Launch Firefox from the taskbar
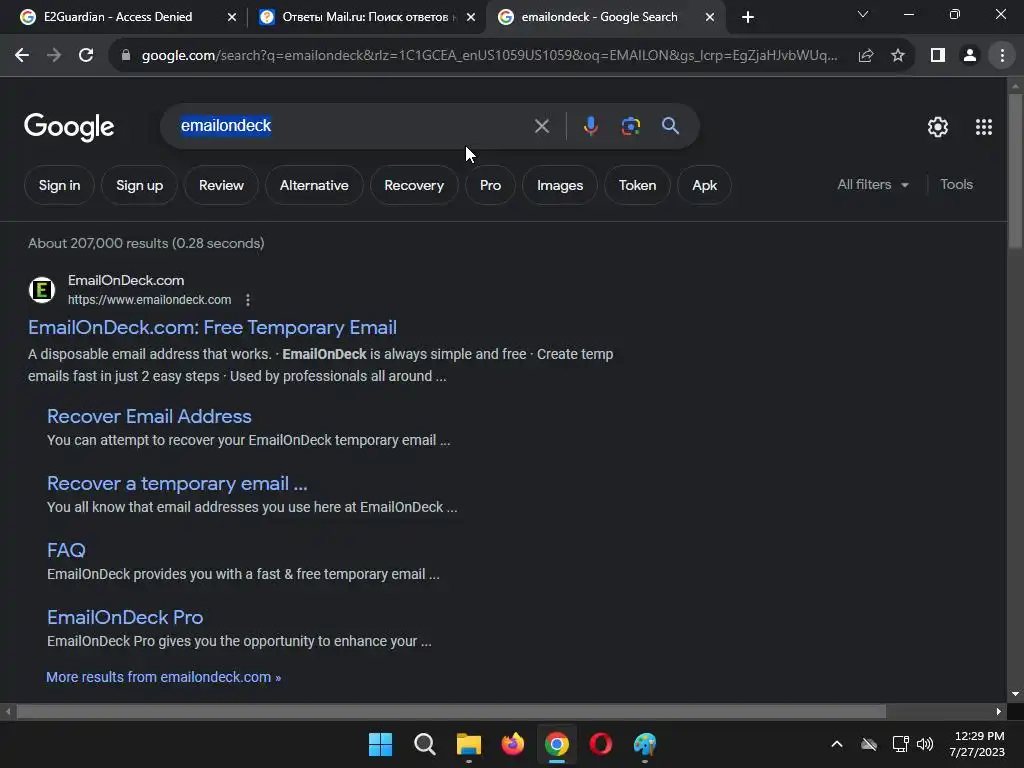Image resolution: width=1024 pixels, height=768 pixels. tap(513, 744)
